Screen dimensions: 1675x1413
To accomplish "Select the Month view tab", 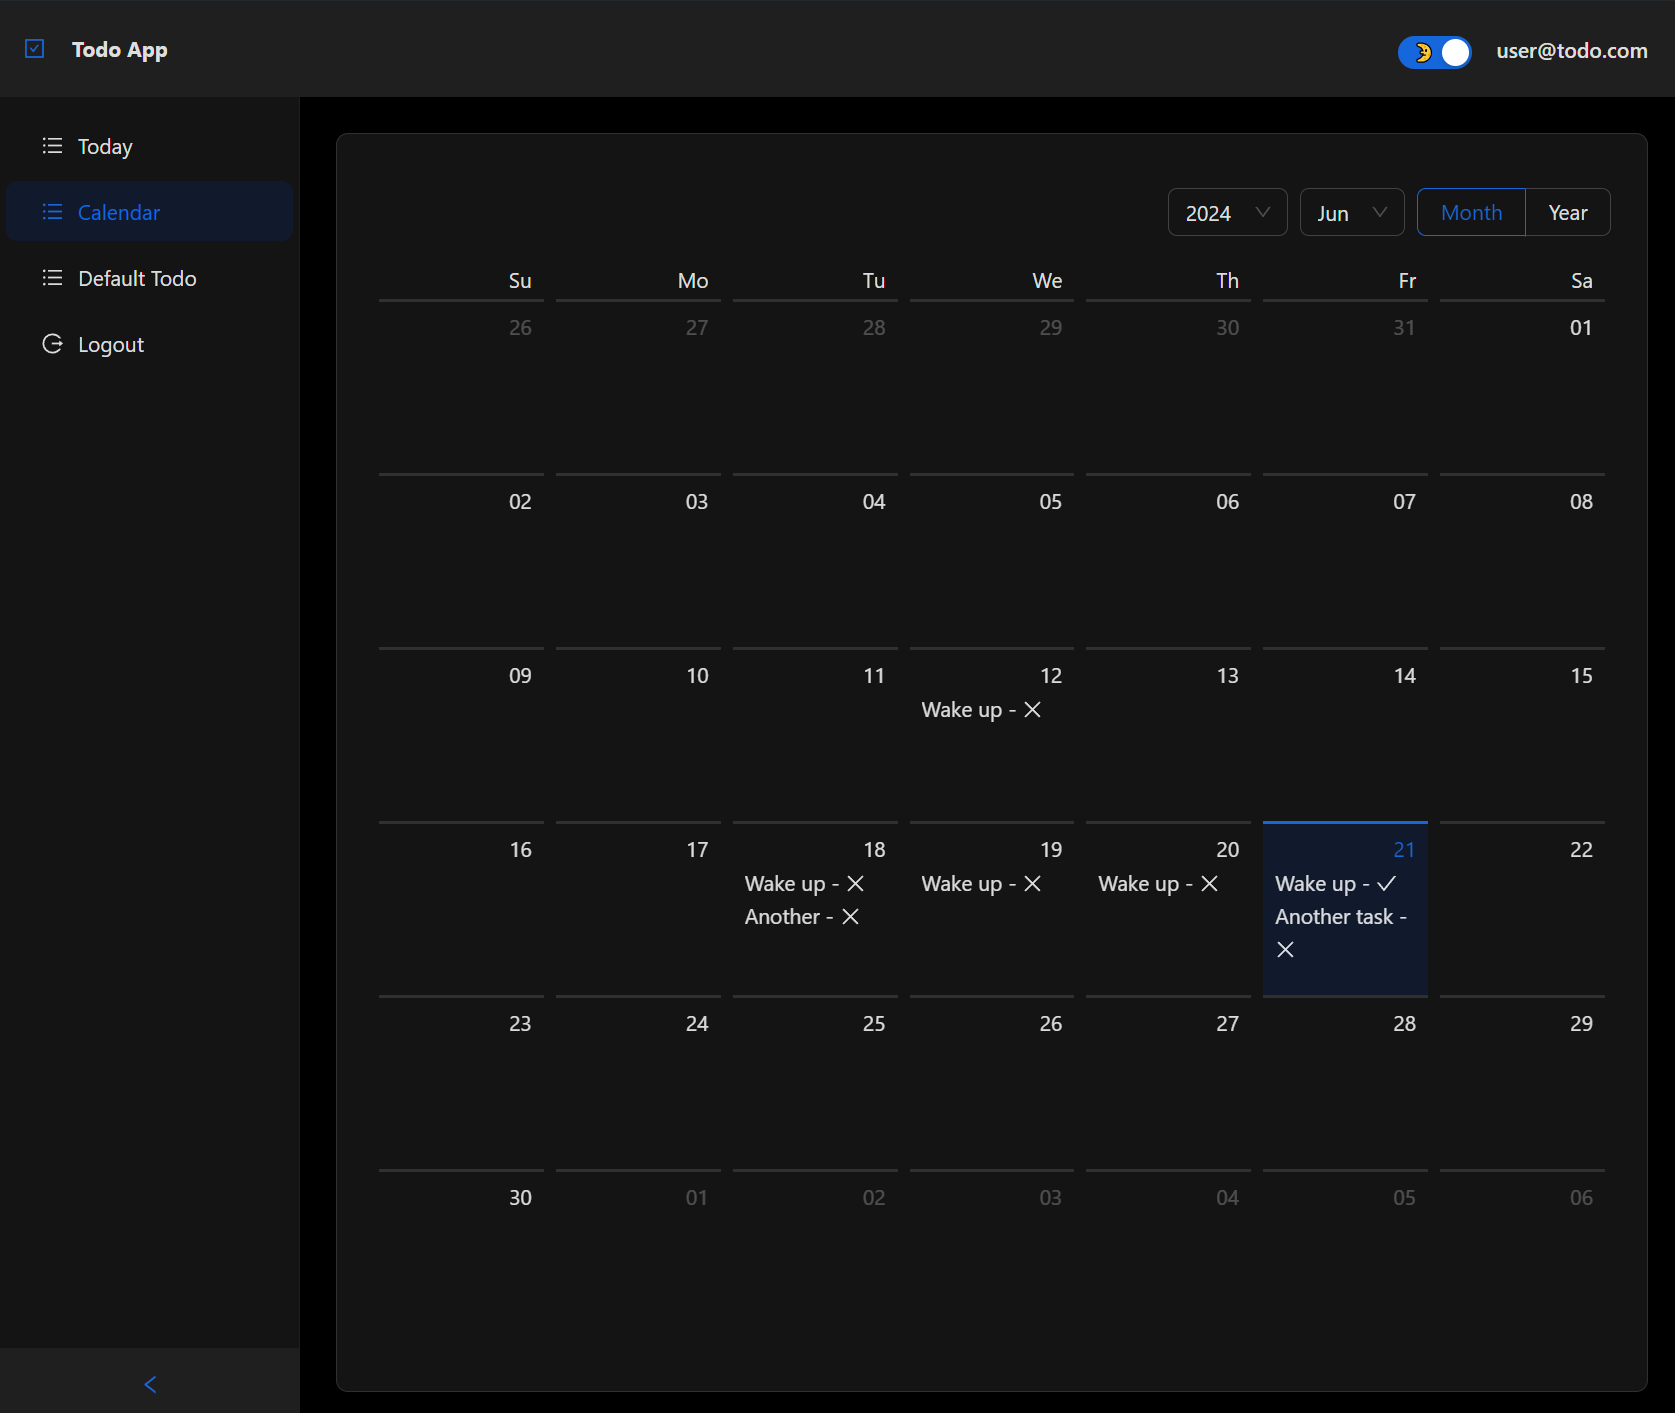I will [1470, 212].
